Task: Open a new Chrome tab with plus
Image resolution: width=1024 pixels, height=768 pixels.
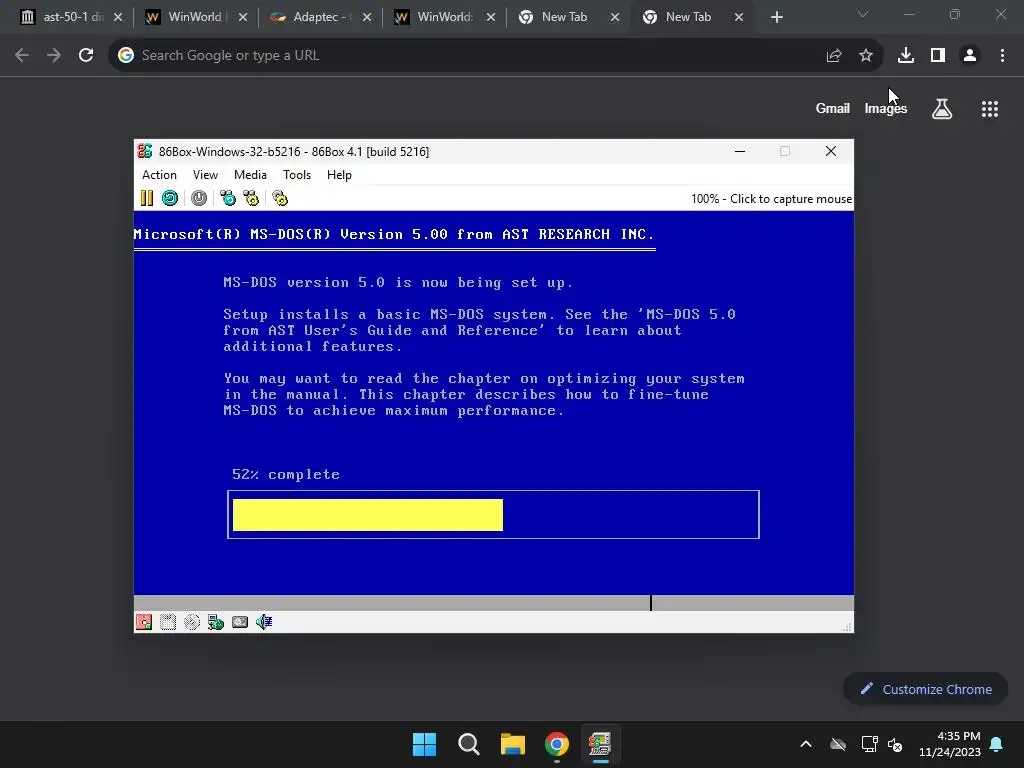Action: coord(776,17)
